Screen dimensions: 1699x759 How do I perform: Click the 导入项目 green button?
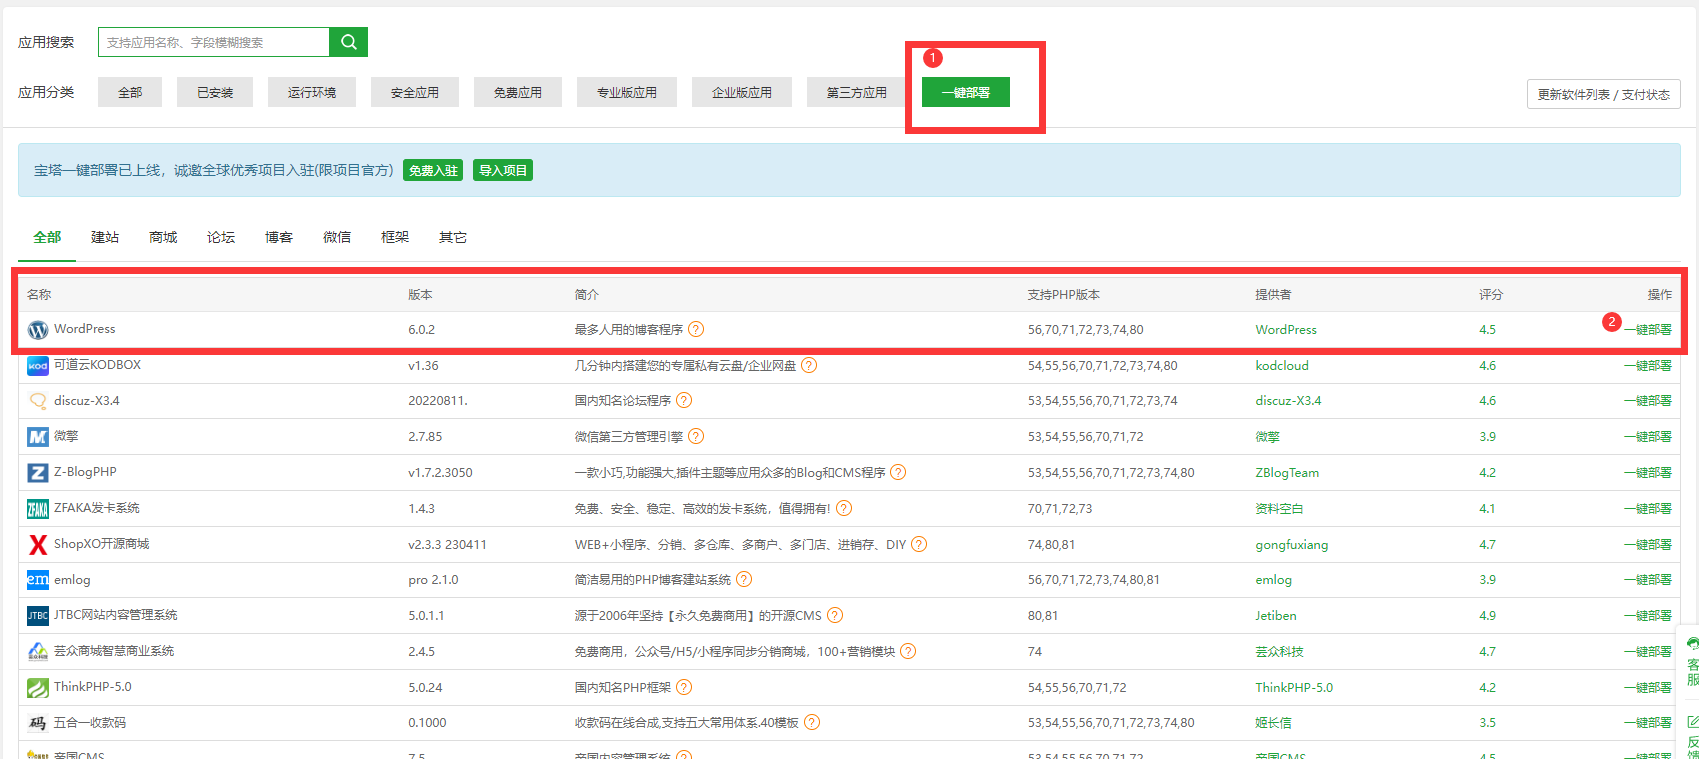pos(503,170)
